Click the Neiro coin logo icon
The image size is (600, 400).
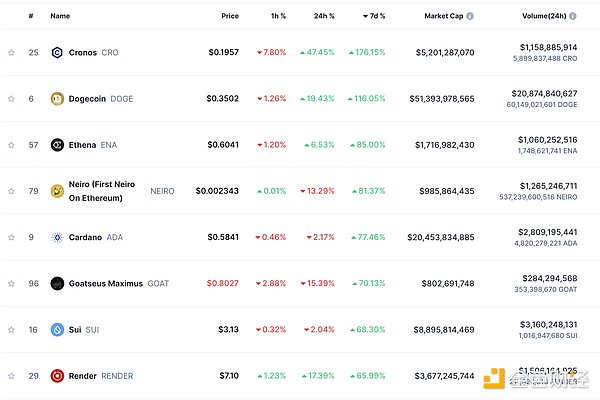[57, 191]
